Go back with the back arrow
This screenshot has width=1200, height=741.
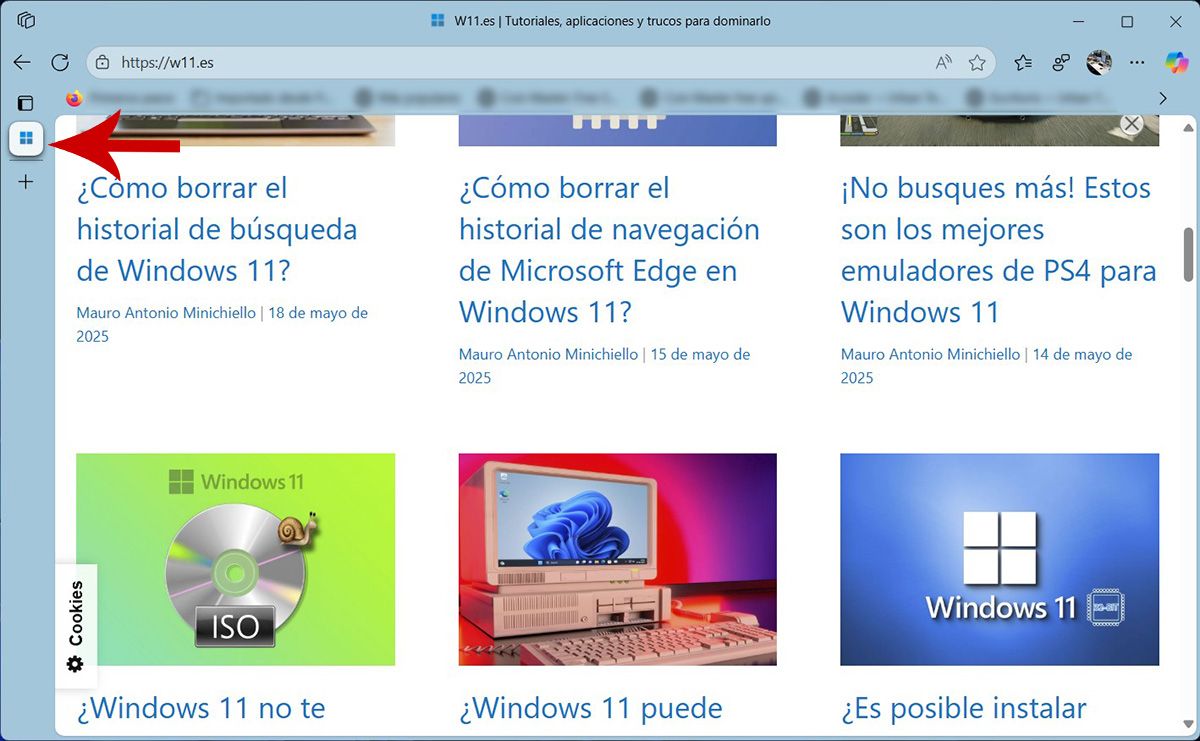tap(22, 62)
